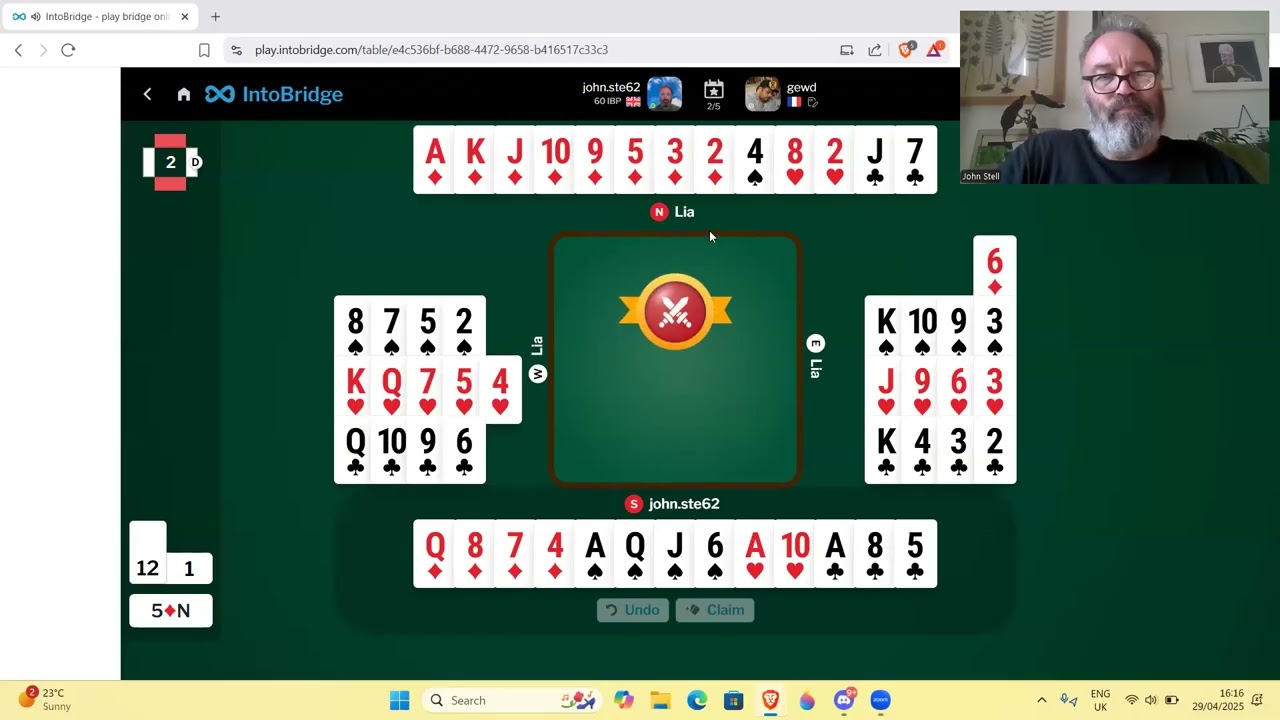1280x720 pixels.
Task: Click the John Stell webcam video
Action: tap(1114, 97)
